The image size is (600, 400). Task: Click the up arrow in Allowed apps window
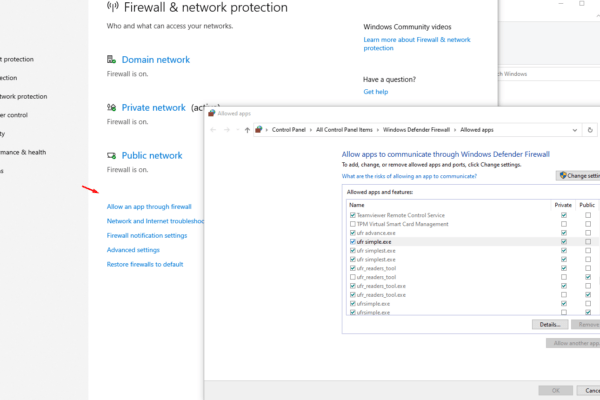(x=247, y=130)
